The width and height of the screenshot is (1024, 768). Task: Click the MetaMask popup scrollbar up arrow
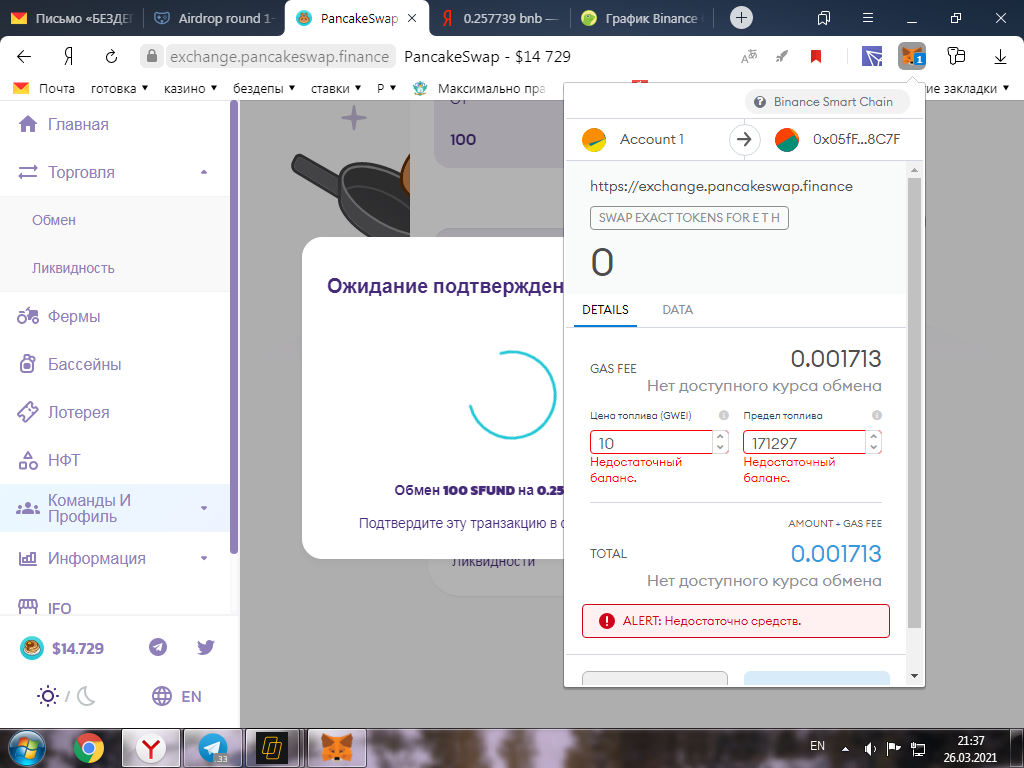point(914,170)
